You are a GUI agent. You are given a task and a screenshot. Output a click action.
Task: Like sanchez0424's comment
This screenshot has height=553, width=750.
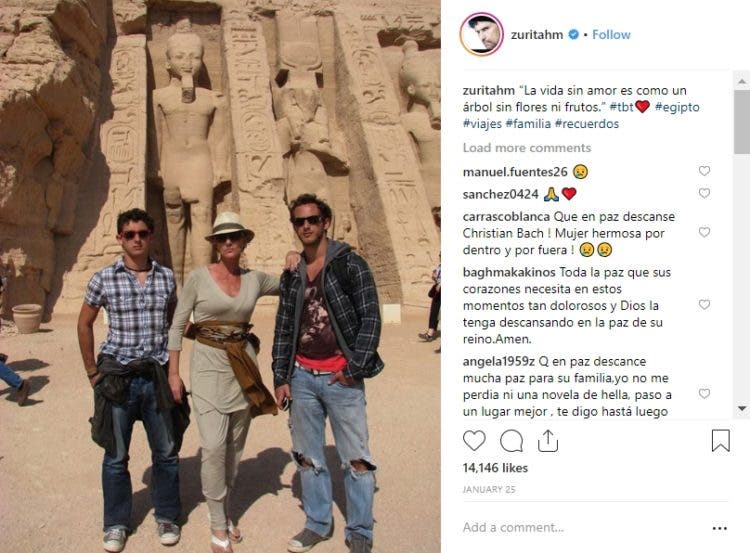point(704,193)
